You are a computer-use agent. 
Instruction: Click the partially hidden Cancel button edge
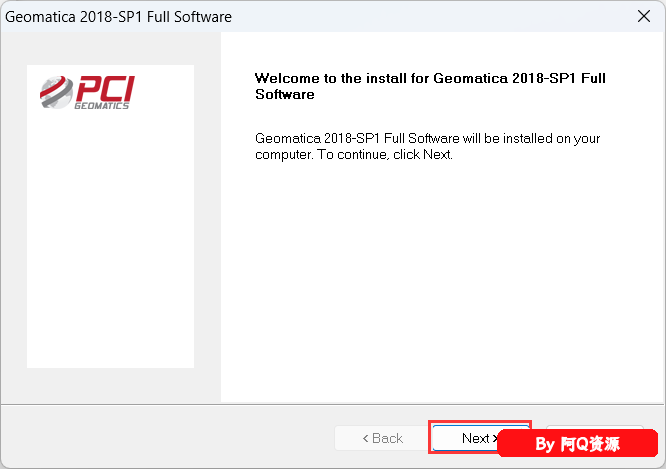click(595, 427)
